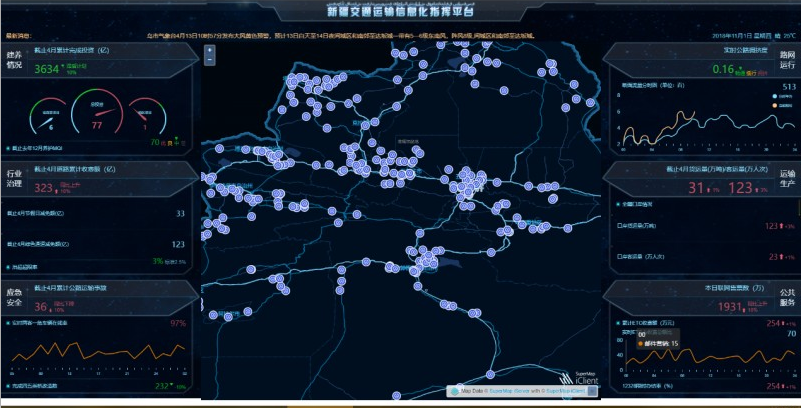Zoom in the map with plus button
Viewport: 801px width, 408px height.
(210, 50)
